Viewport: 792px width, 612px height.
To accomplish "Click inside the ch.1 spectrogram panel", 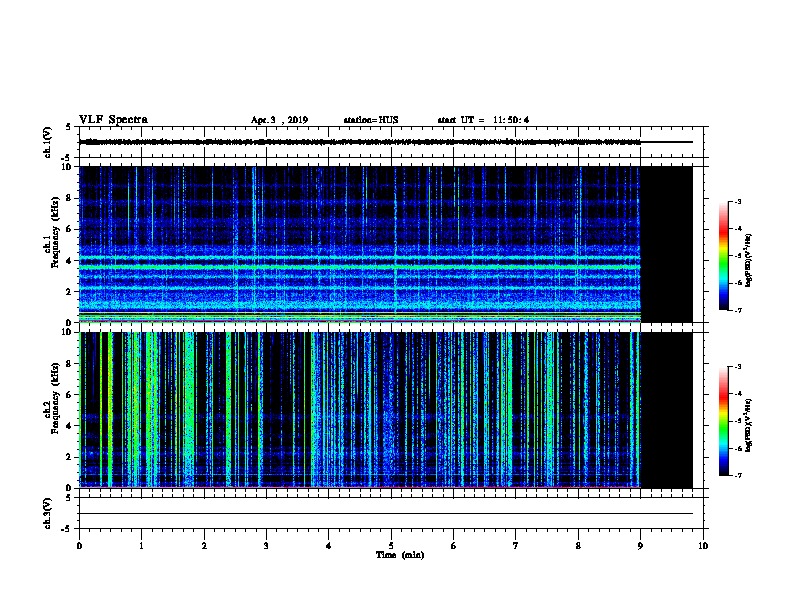I will point(360,244).
